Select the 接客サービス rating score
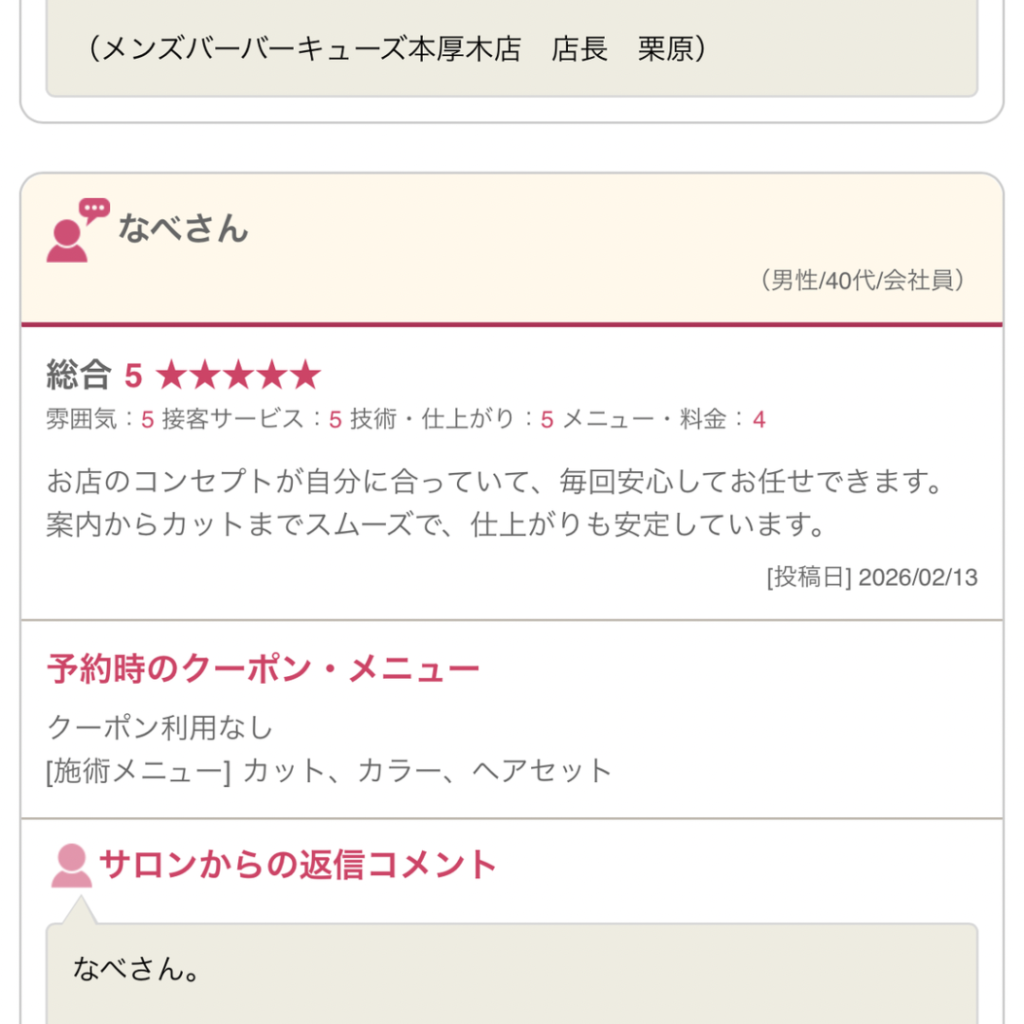This screenshot has height=1024, width=1024. (x=335, y=420)
